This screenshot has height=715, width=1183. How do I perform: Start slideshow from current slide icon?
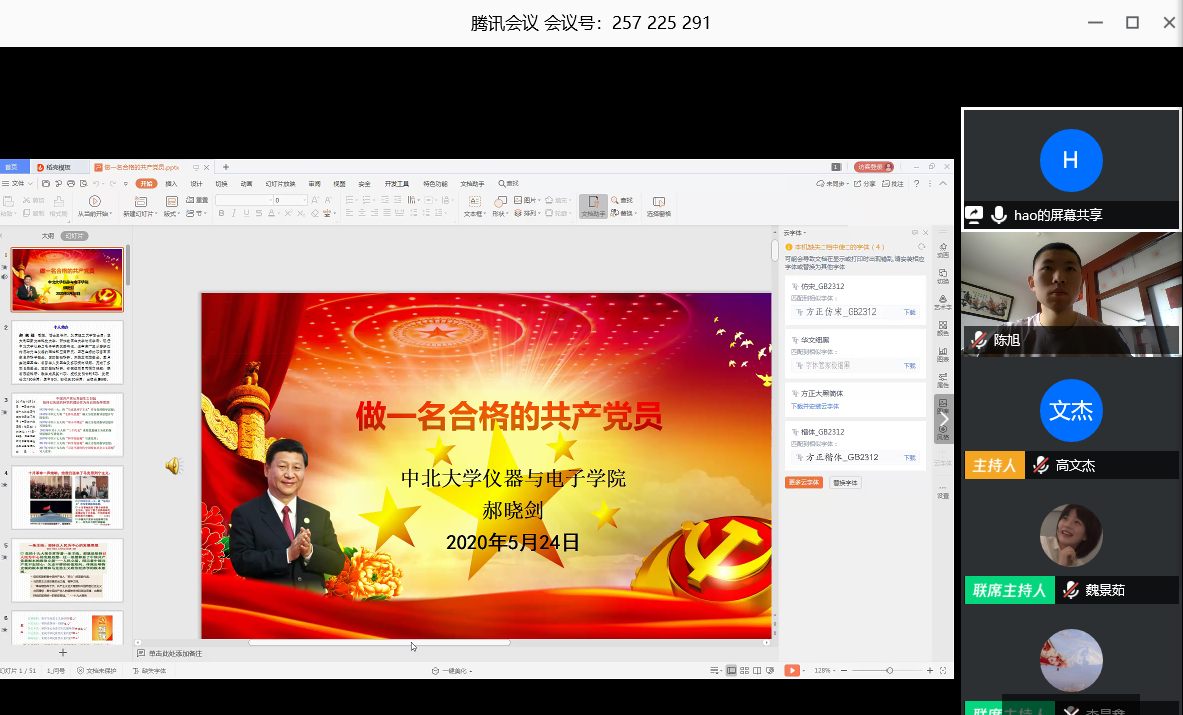(x=95, y=202)
